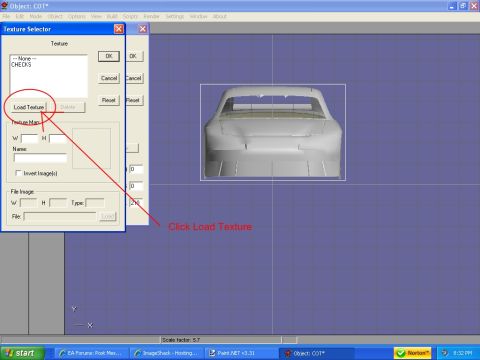Click the Texture Map W field
The width and height of the screenshot is (480, 360).
pyautogui.click(x=30, y=138)
